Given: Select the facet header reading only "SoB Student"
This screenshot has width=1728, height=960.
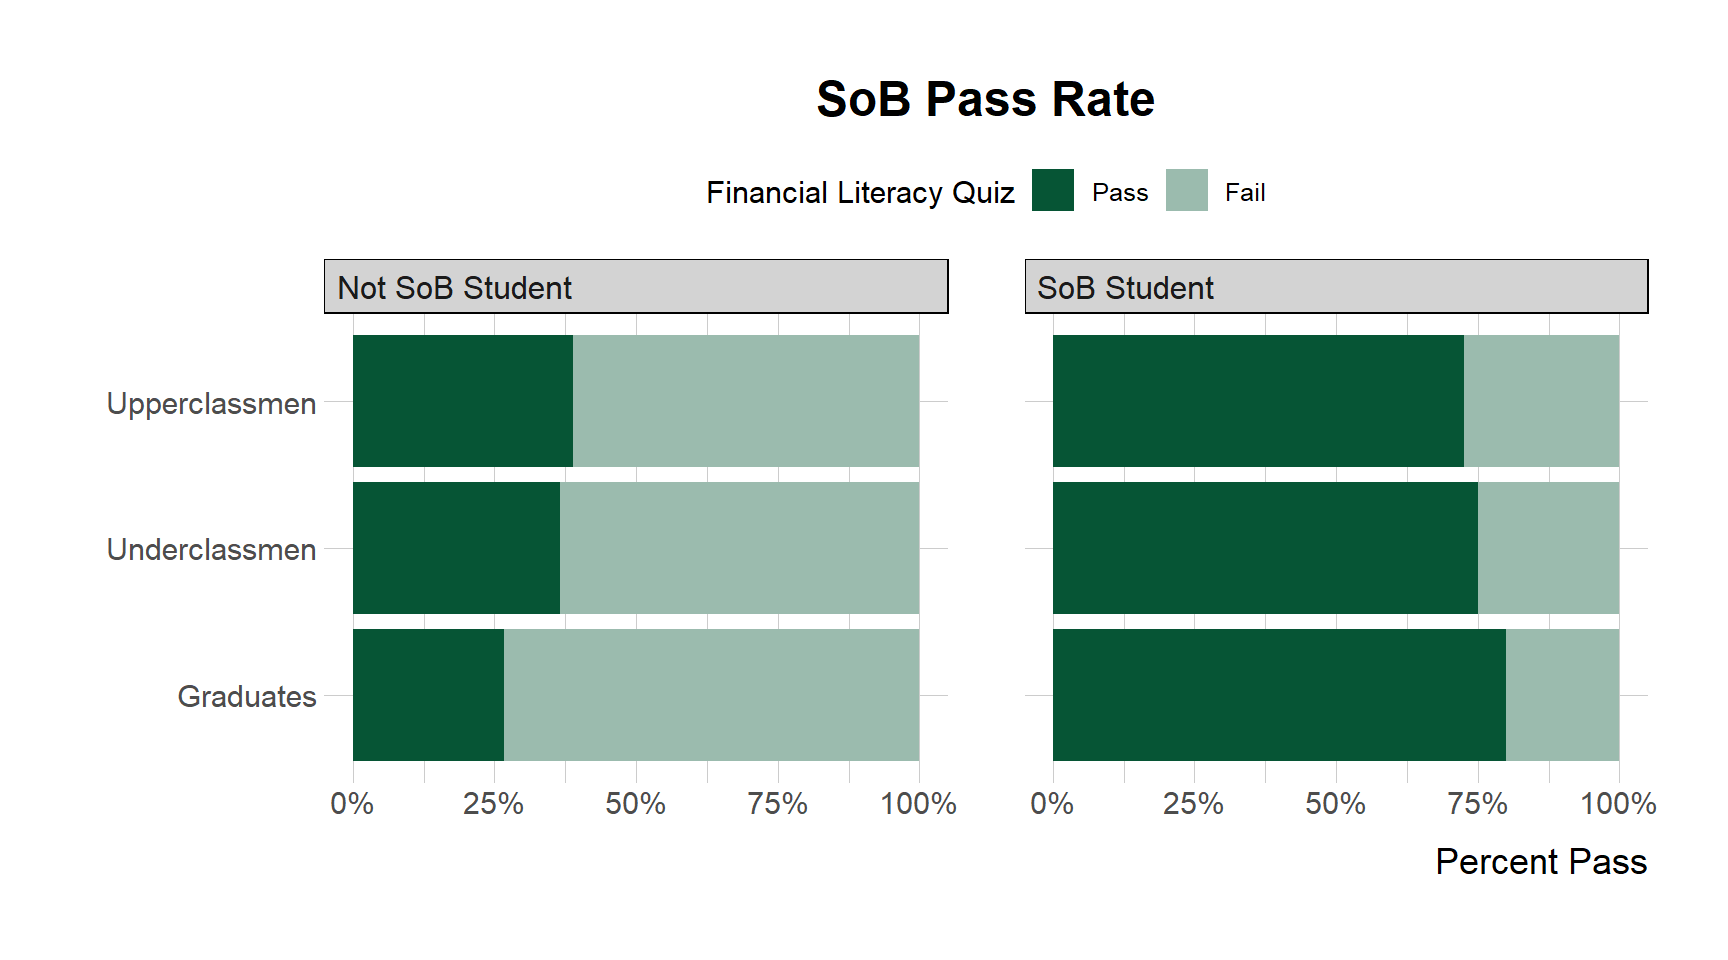Looking at the screenshot, I should coord(1125,288).
